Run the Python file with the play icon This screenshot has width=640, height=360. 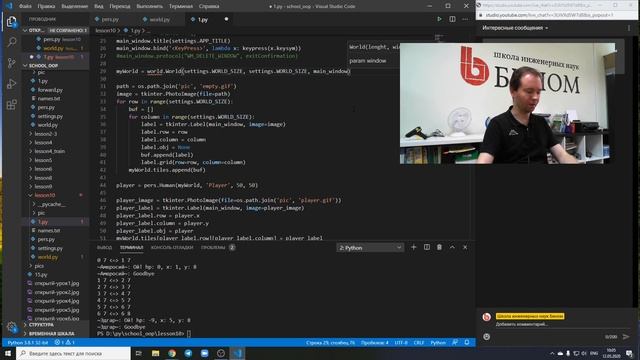tap(439, 19)
